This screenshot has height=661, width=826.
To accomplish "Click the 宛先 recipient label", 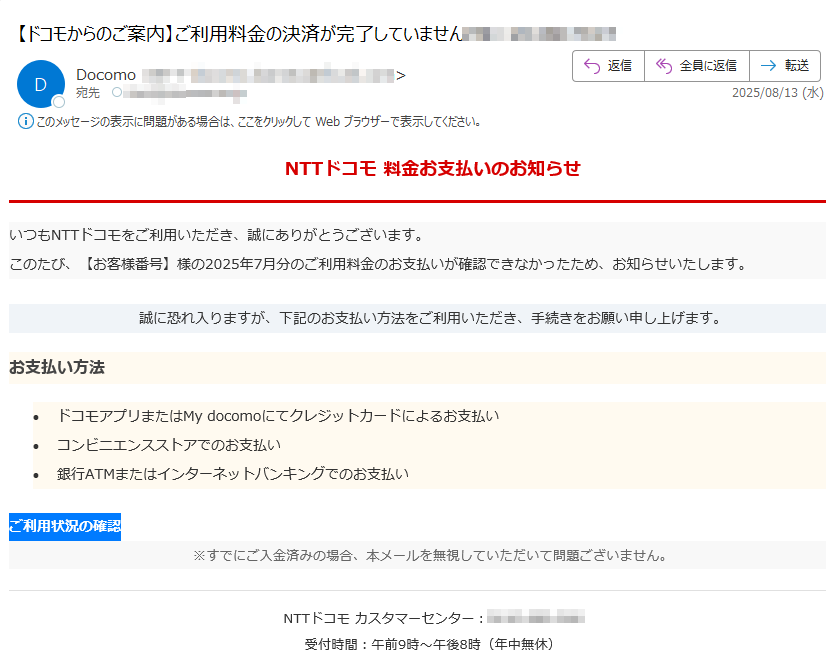I will pos(87,93).
